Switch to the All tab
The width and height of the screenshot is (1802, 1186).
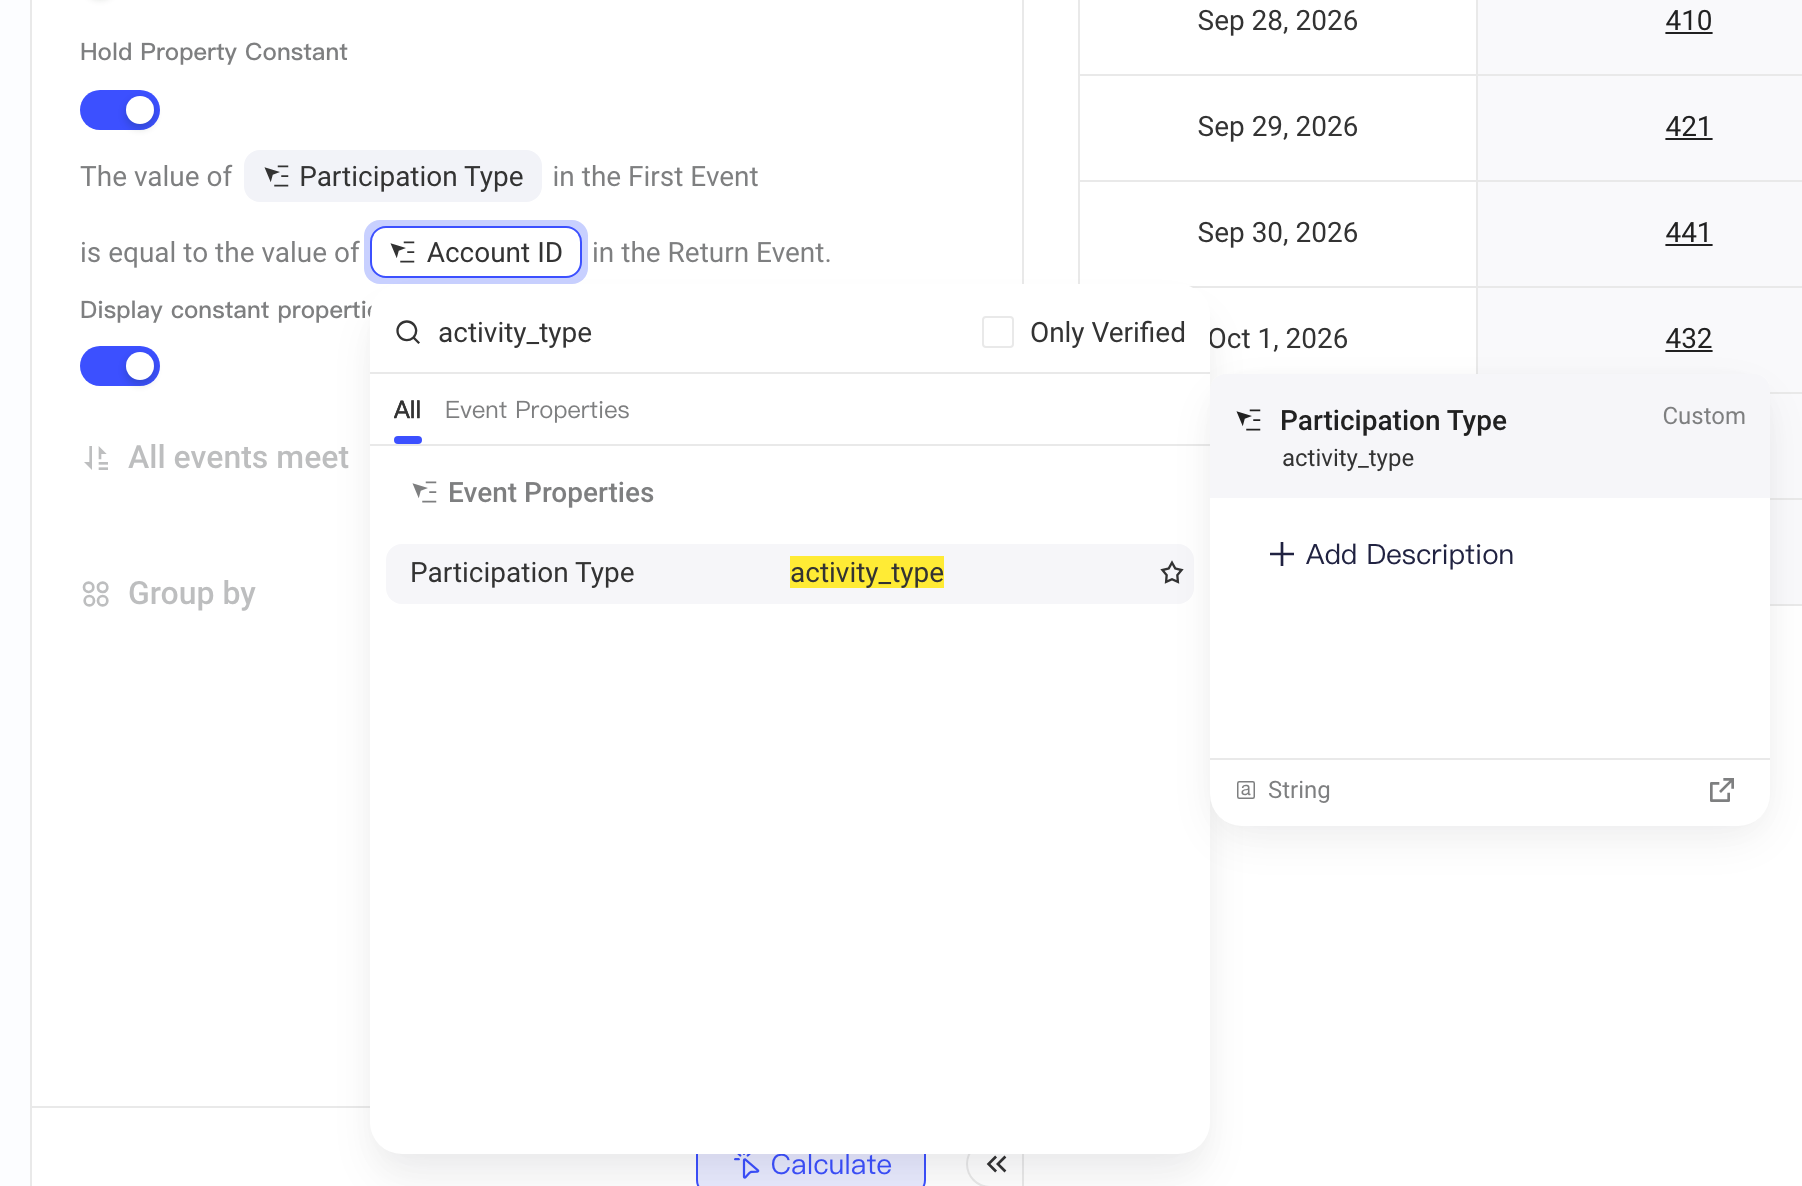point(407,410)
